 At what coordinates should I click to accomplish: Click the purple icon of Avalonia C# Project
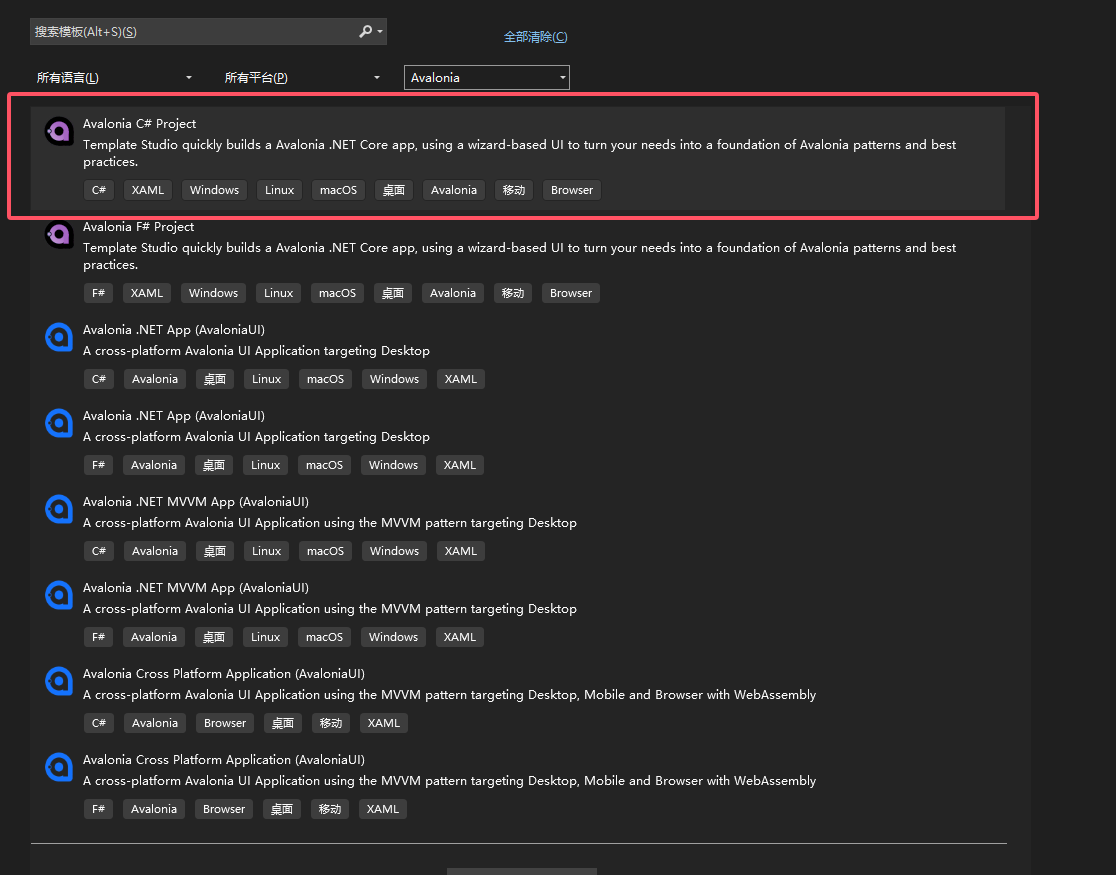click(x=59, y=131)
